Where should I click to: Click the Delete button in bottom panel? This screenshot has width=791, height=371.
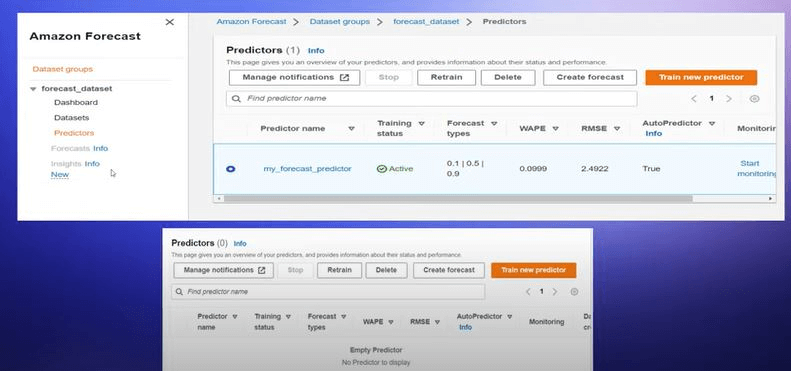[x=386, y=270]
